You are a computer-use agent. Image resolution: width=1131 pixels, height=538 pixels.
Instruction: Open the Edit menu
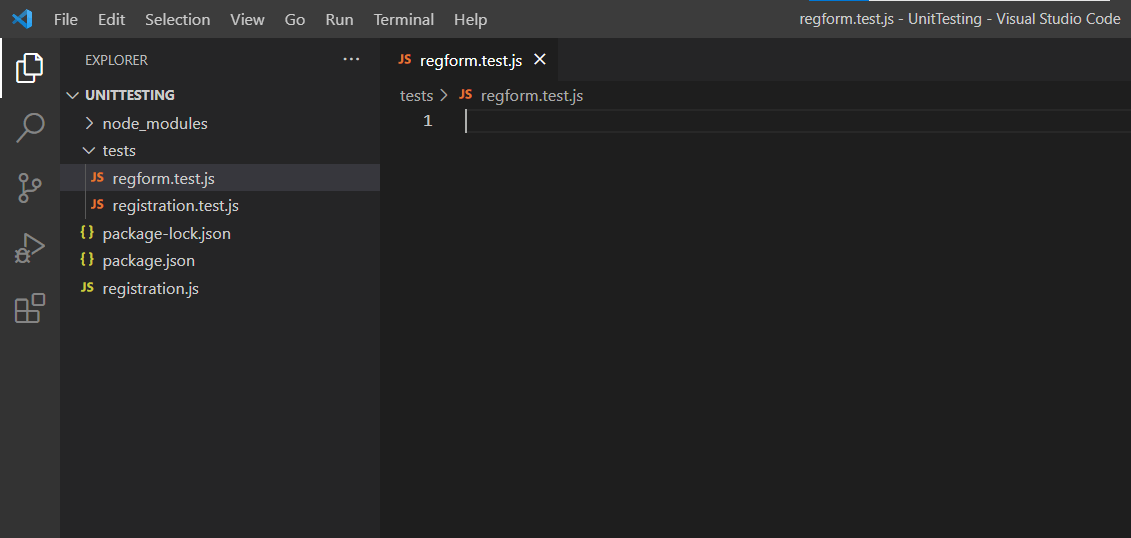point(112,19)
